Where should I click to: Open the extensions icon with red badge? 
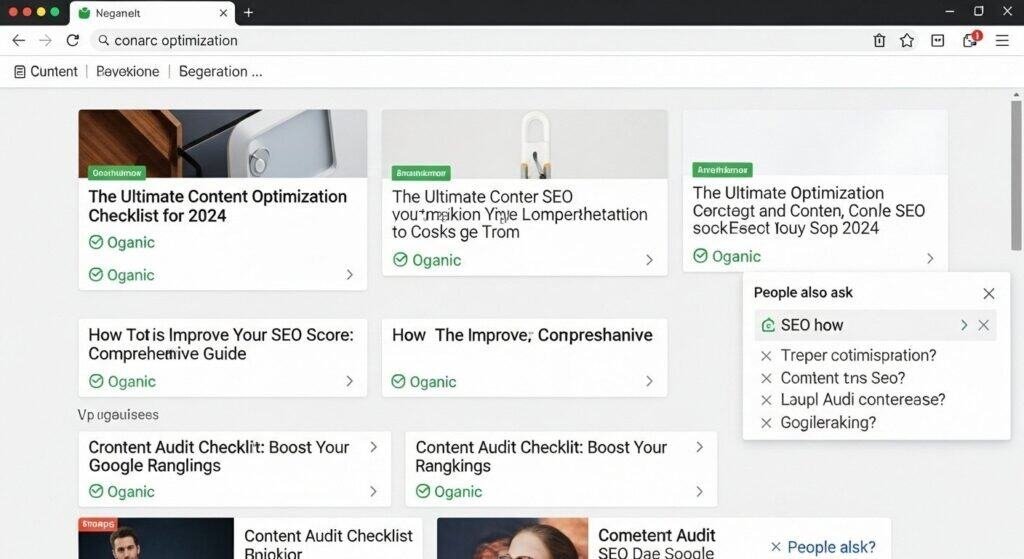pyautogui.click(x=971, y=40)
